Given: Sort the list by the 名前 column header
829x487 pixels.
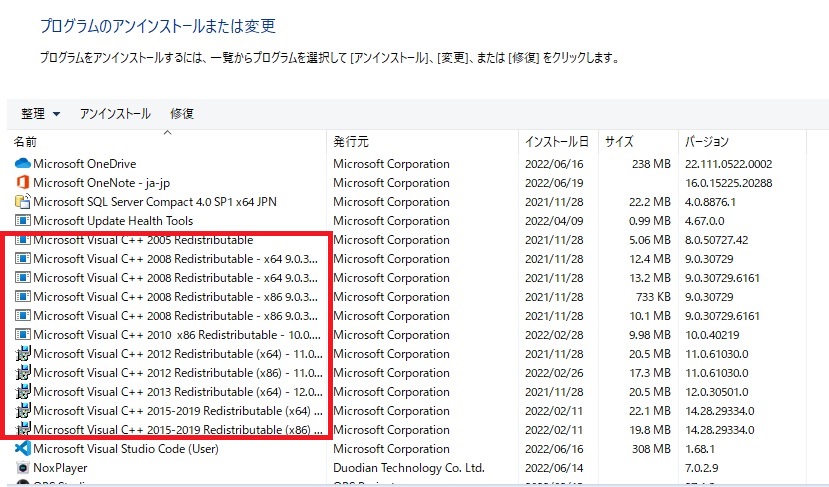Looking at the screenshot, I should pyautogui.click(x=25, y=142).
